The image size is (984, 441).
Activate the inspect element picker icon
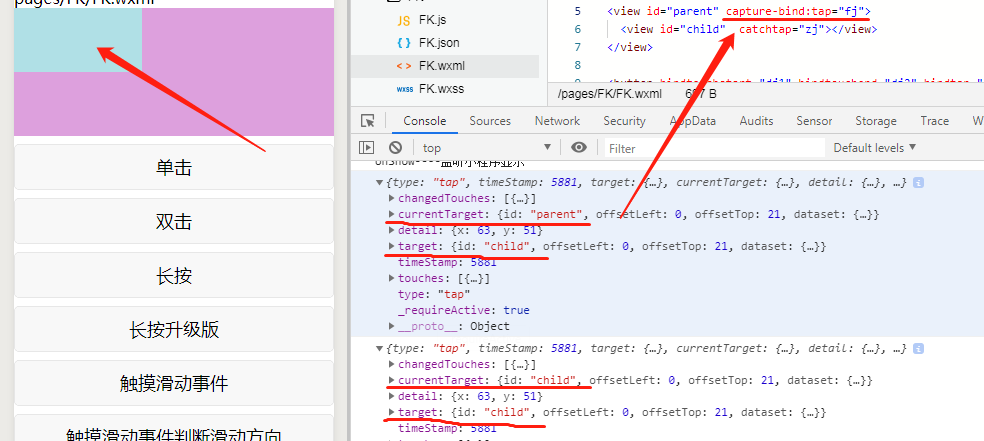[x=368, y=120]
